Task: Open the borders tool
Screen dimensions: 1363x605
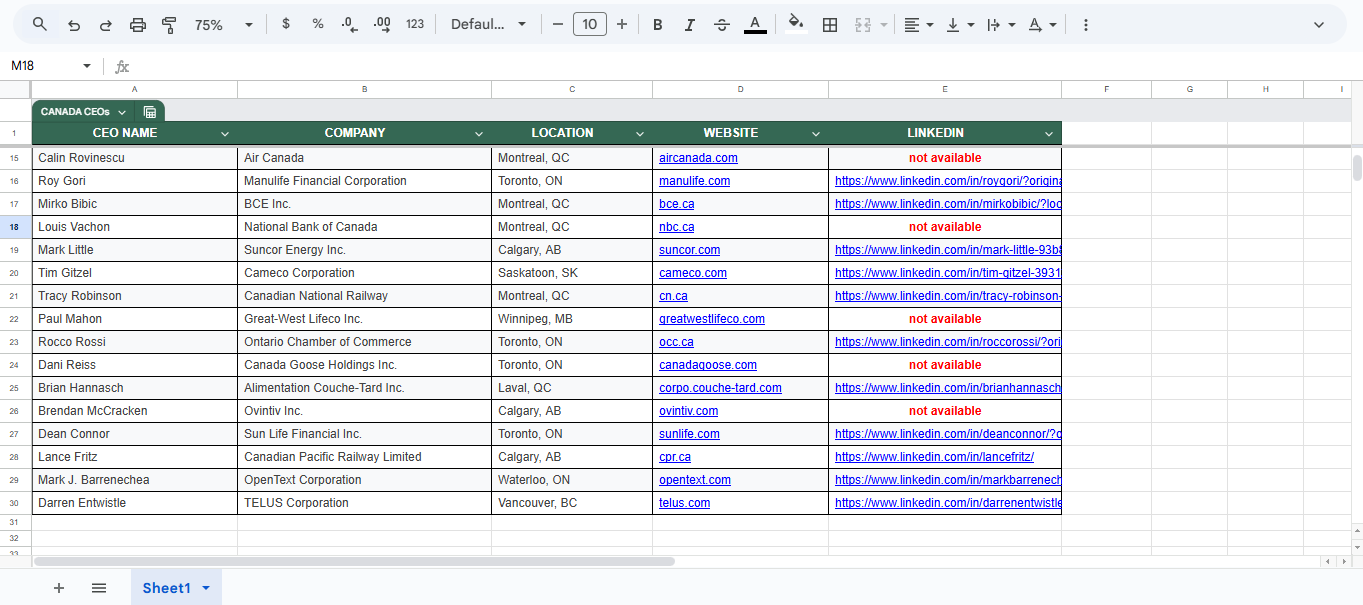Action: (x=830, y=25)
